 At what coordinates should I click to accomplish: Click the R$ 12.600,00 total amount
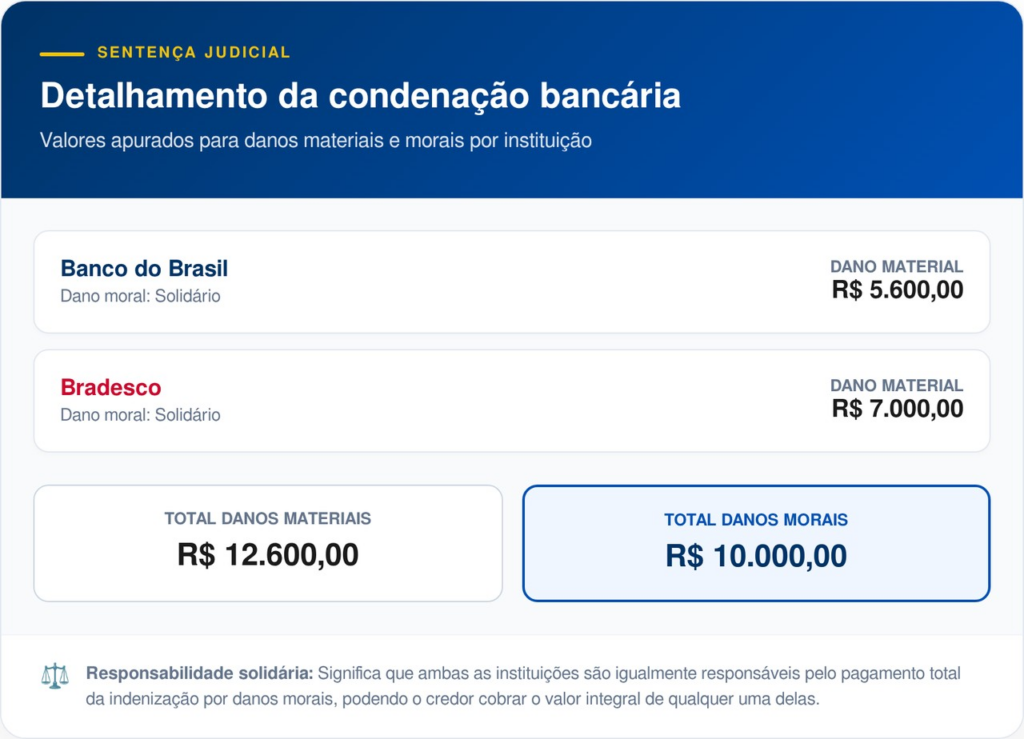point(268,555)
